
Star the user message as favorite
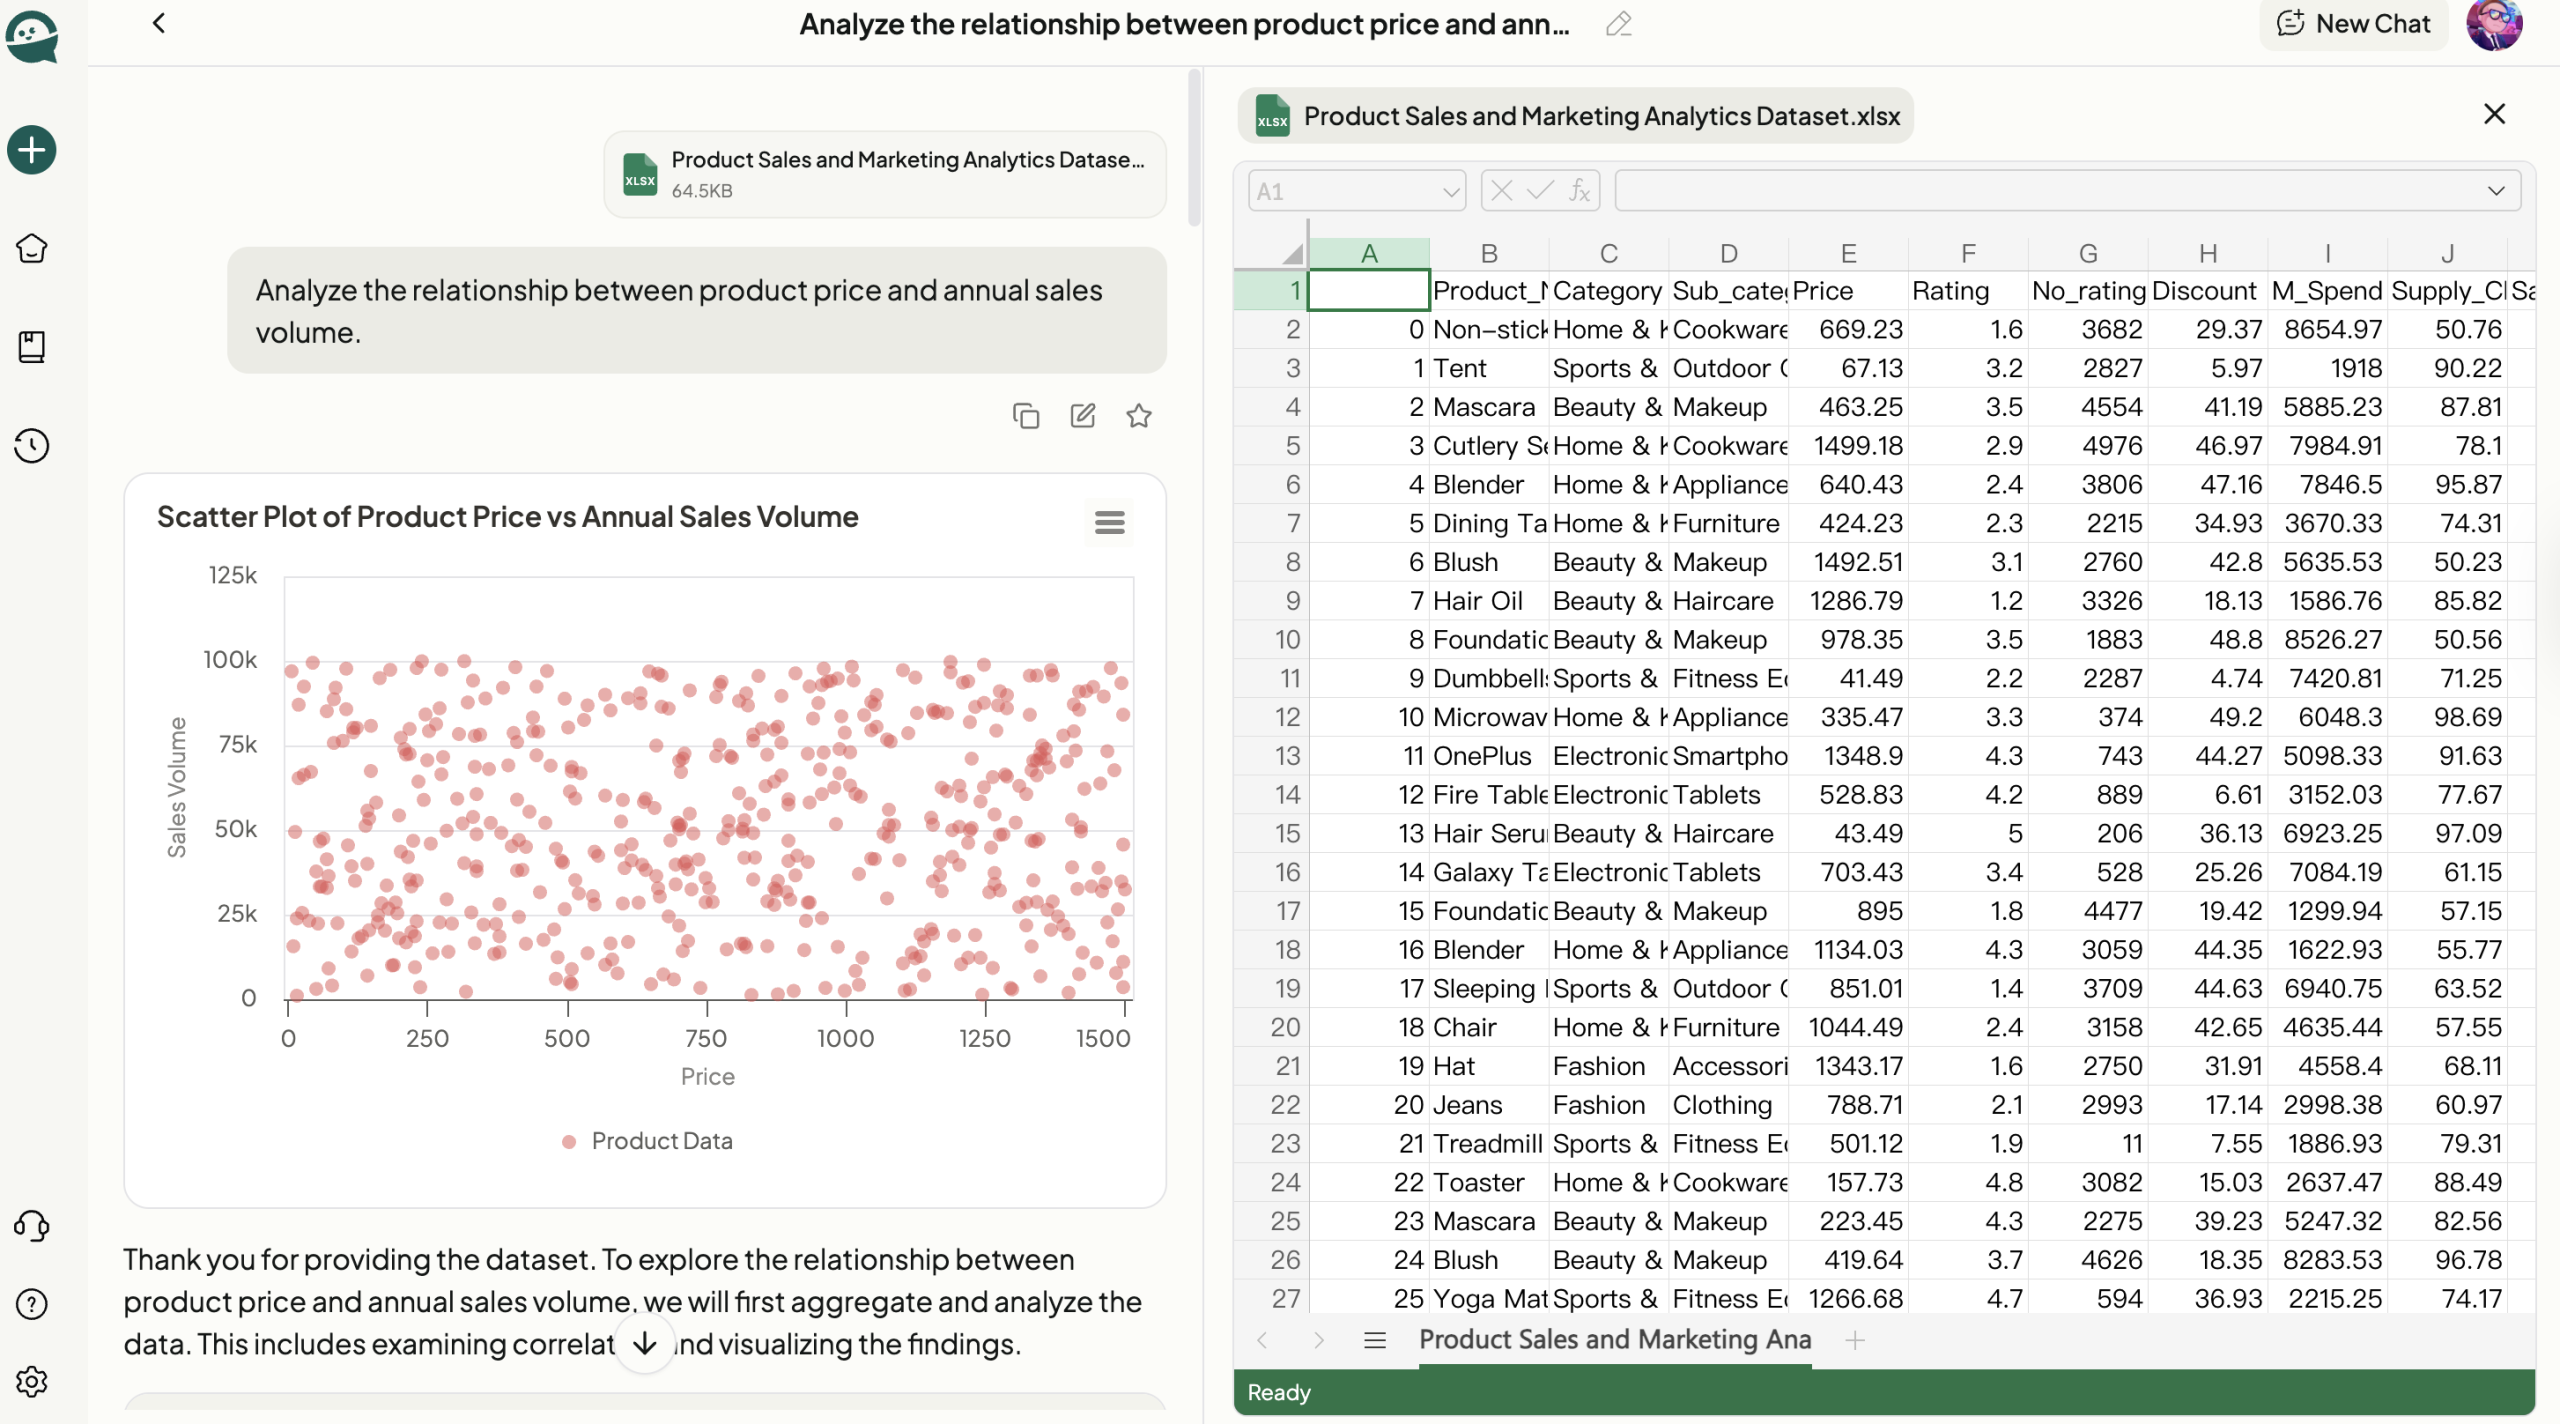point(1139,415)
